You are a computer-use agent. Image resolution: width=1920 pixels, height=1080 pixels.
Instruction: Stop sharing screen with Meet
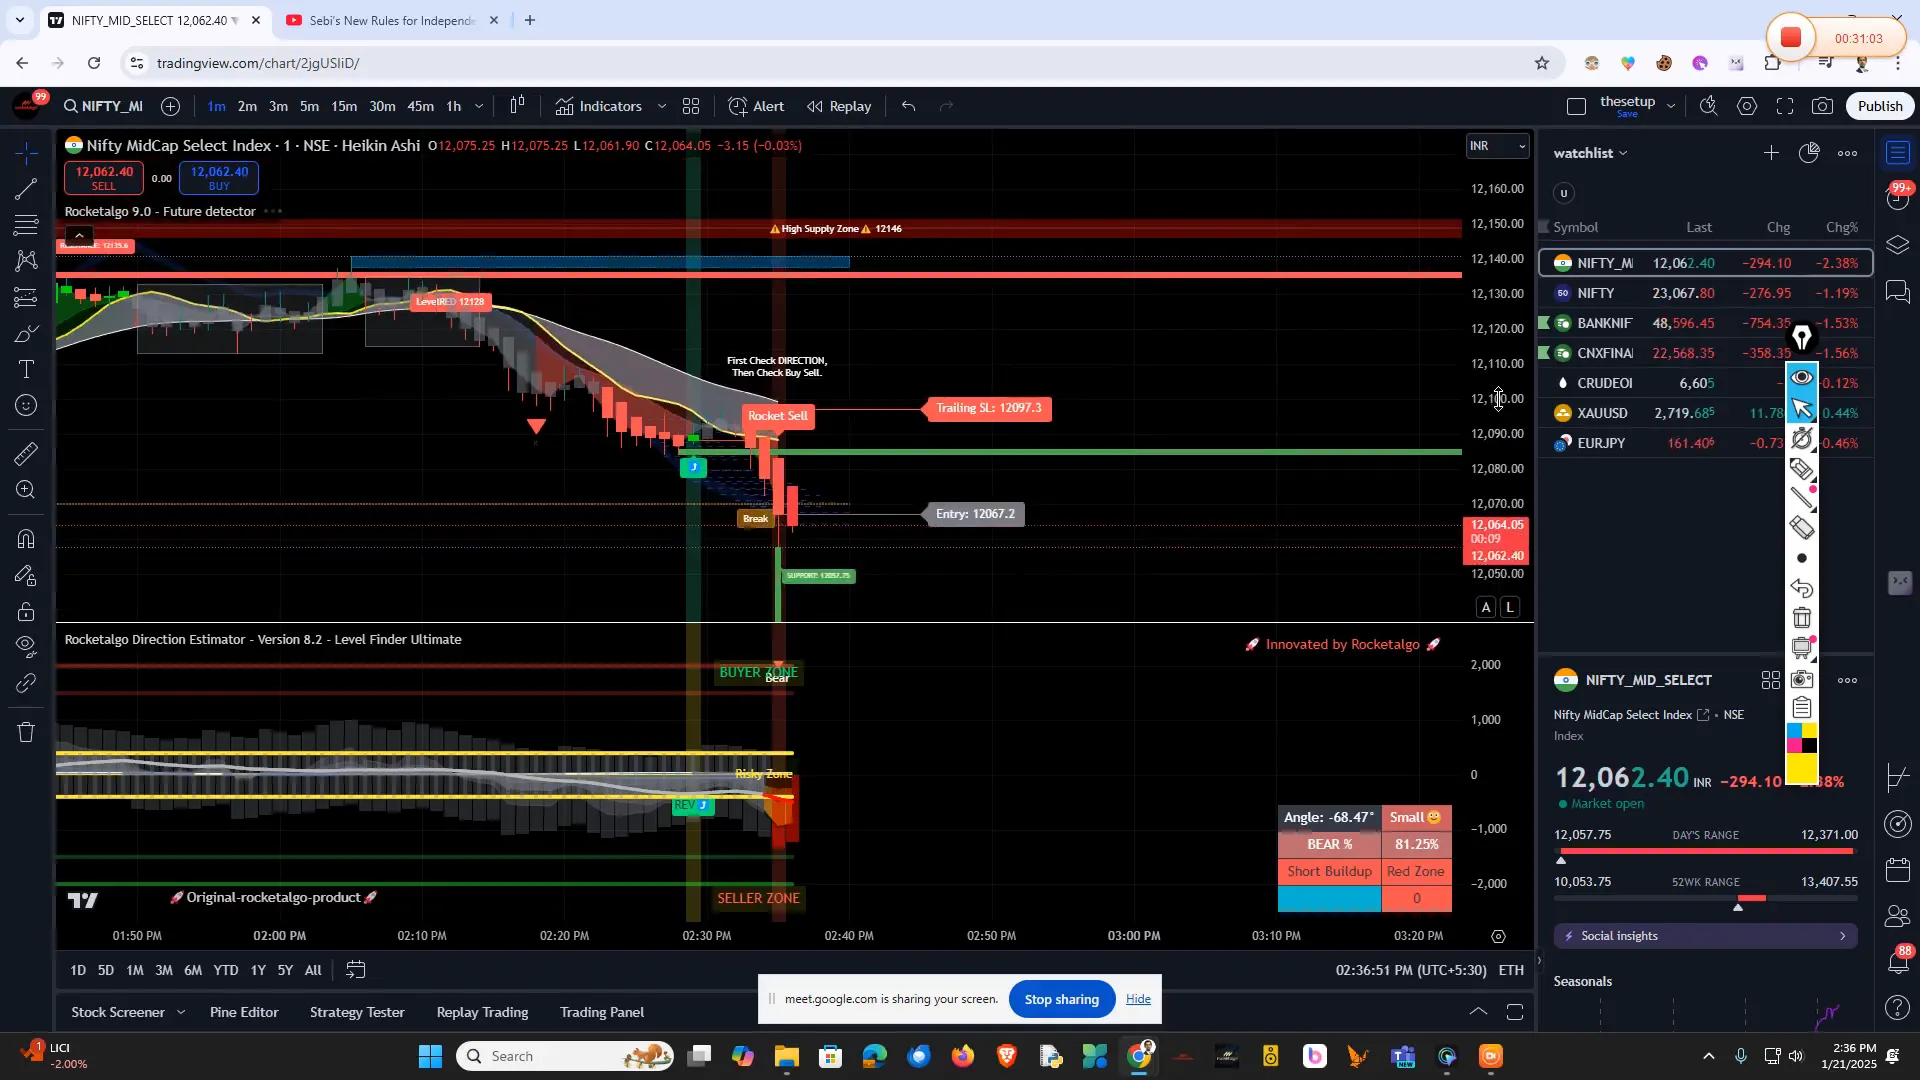[x=1061, y=999]
